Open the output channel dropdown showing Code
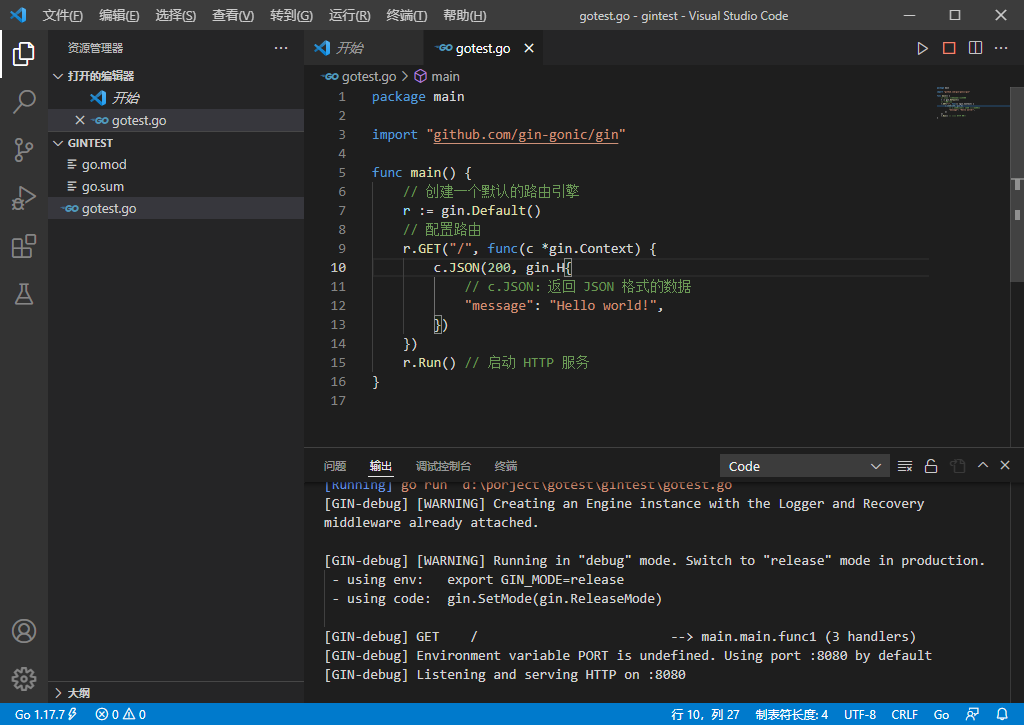This screenshot has width=1024, height=725. (805, 466)
